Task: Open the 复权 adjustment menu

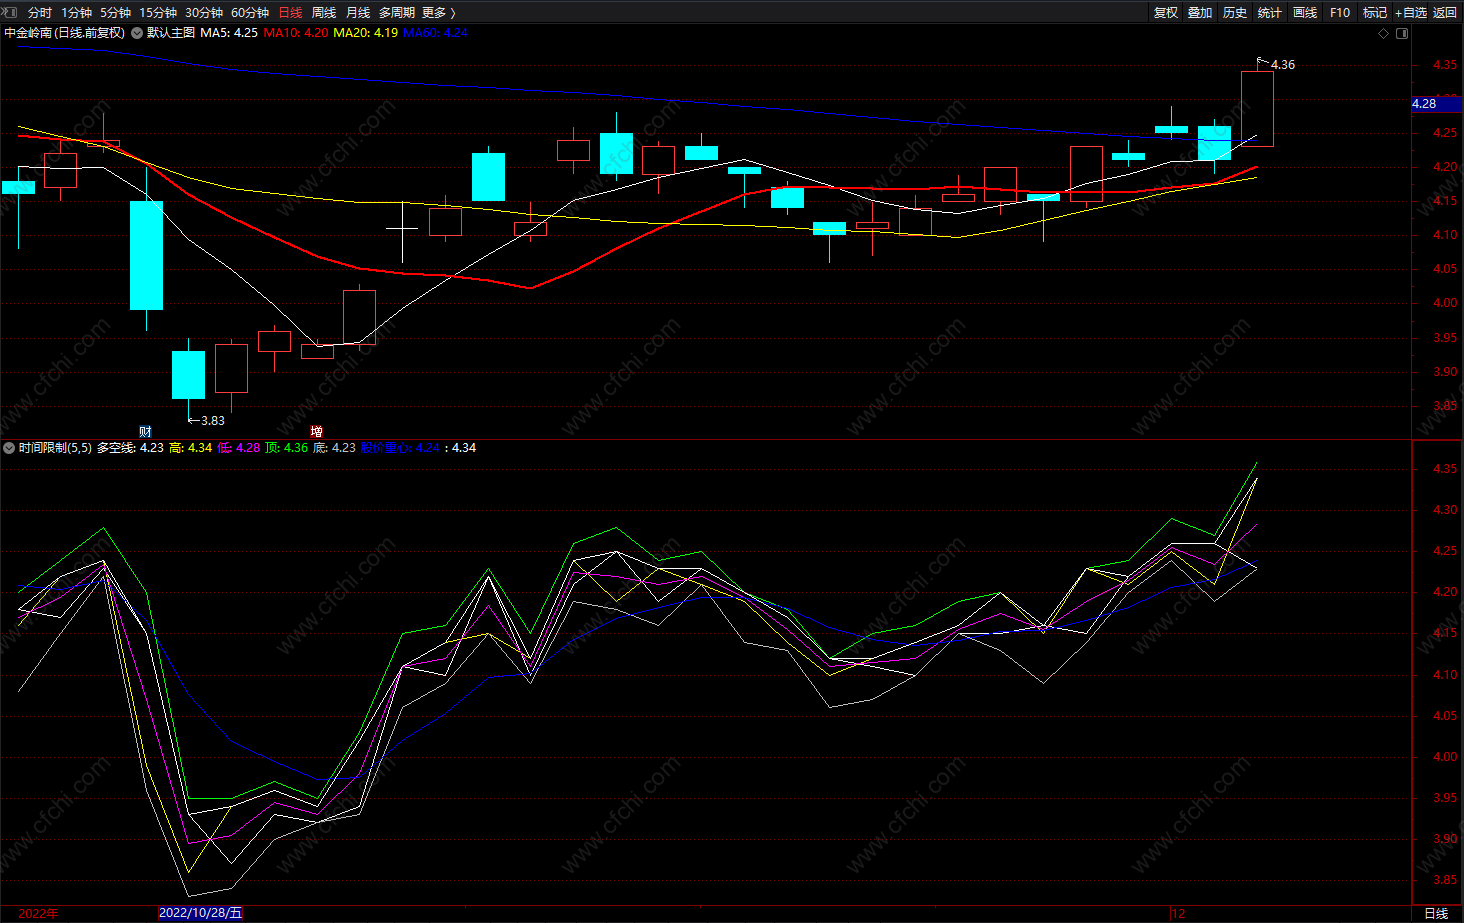Action: 1166,12
